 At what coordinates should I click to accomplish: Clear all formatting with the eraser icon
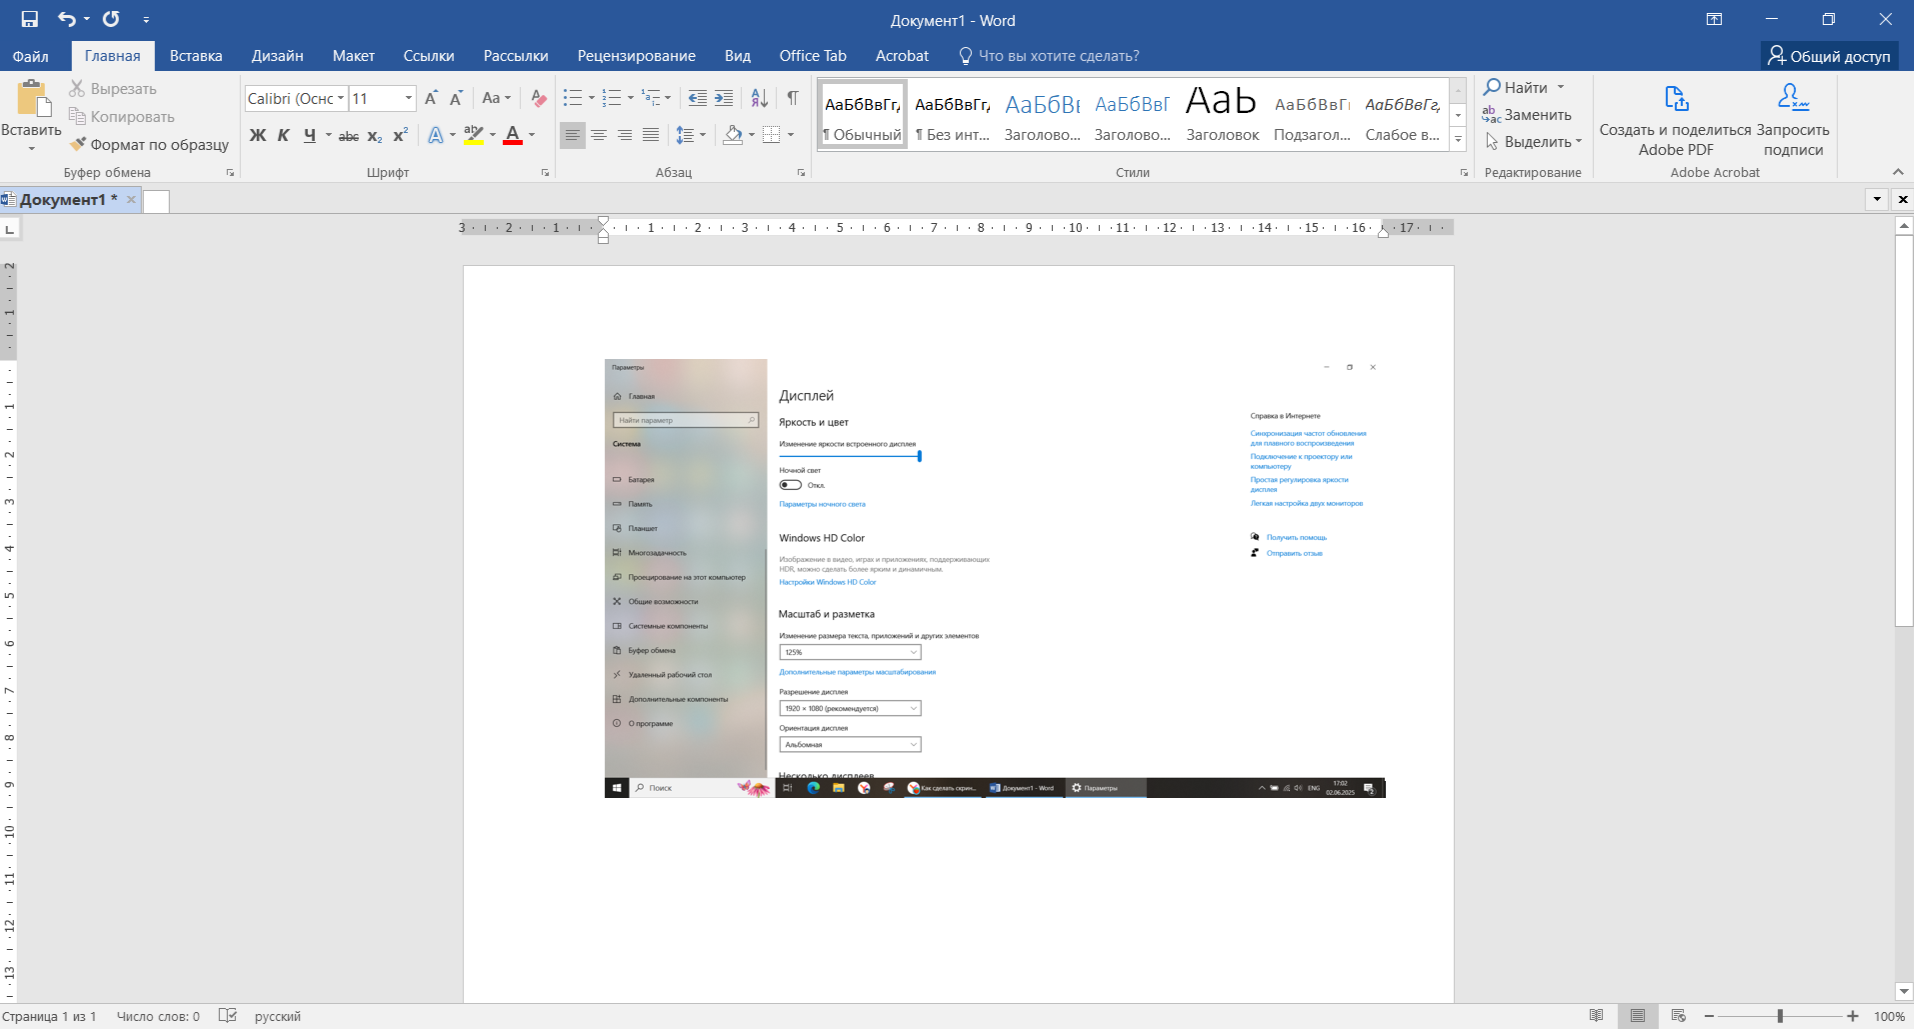(539, 98)
